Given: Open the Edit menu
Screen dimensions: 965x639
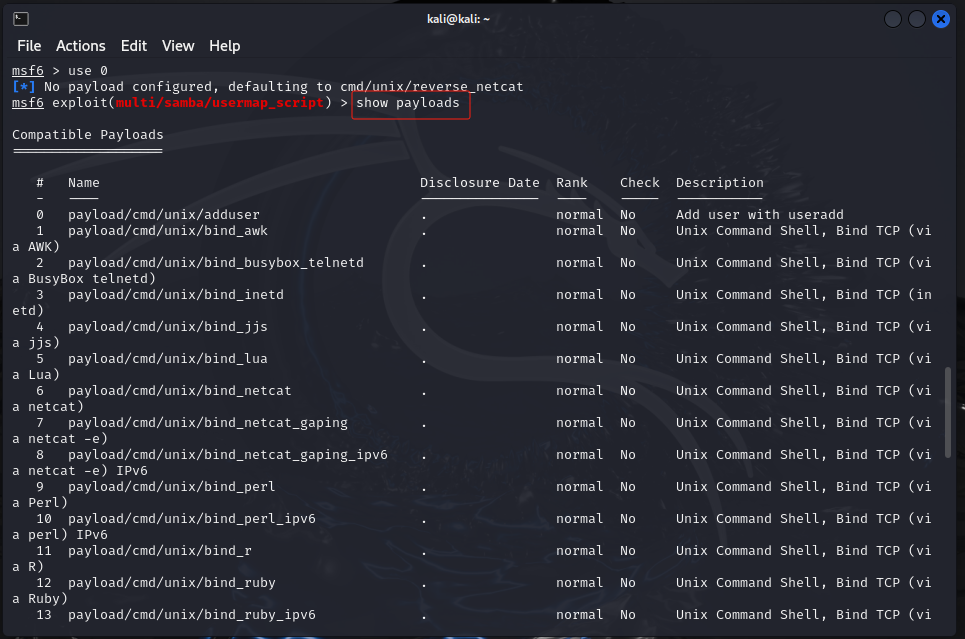Looking at the screenshot, I should [134, 46].
